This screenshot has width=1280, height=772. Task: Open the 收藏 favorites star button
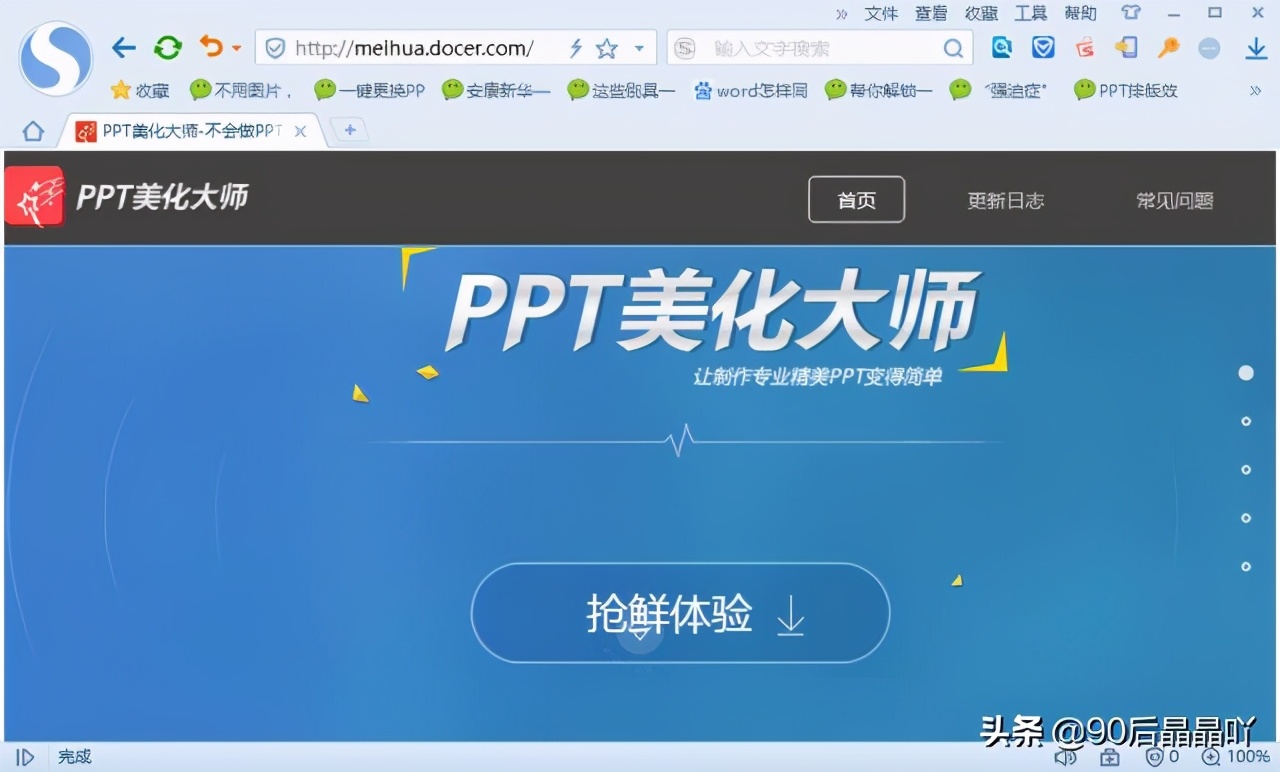tap(140, 90)
